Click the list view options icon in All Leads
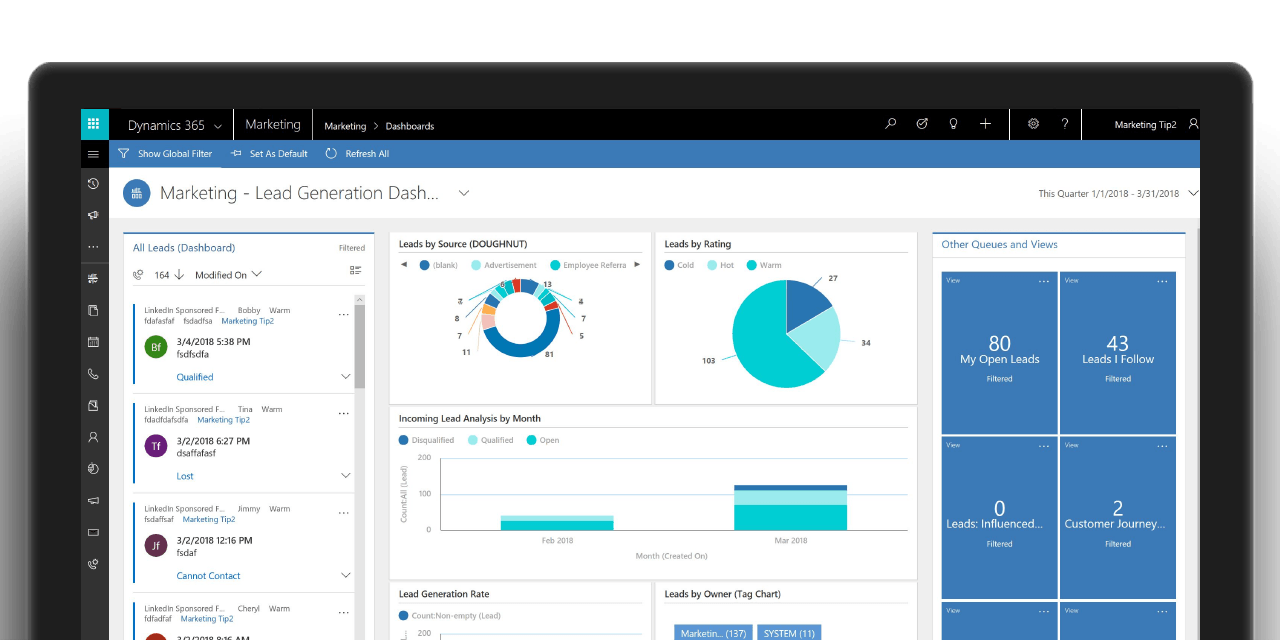 pyautogui.click(x=355, y=270)
